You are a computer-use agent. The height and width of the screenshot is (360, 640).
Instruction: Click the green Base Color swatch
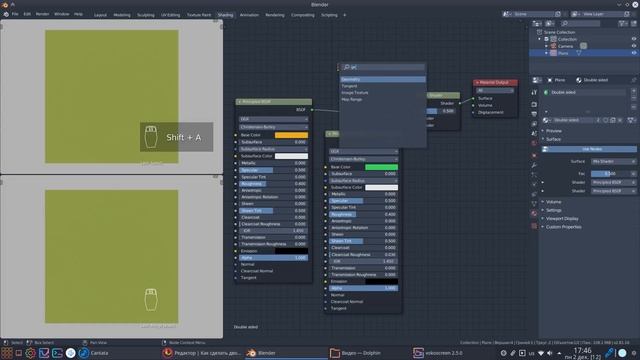coord(381,167)
